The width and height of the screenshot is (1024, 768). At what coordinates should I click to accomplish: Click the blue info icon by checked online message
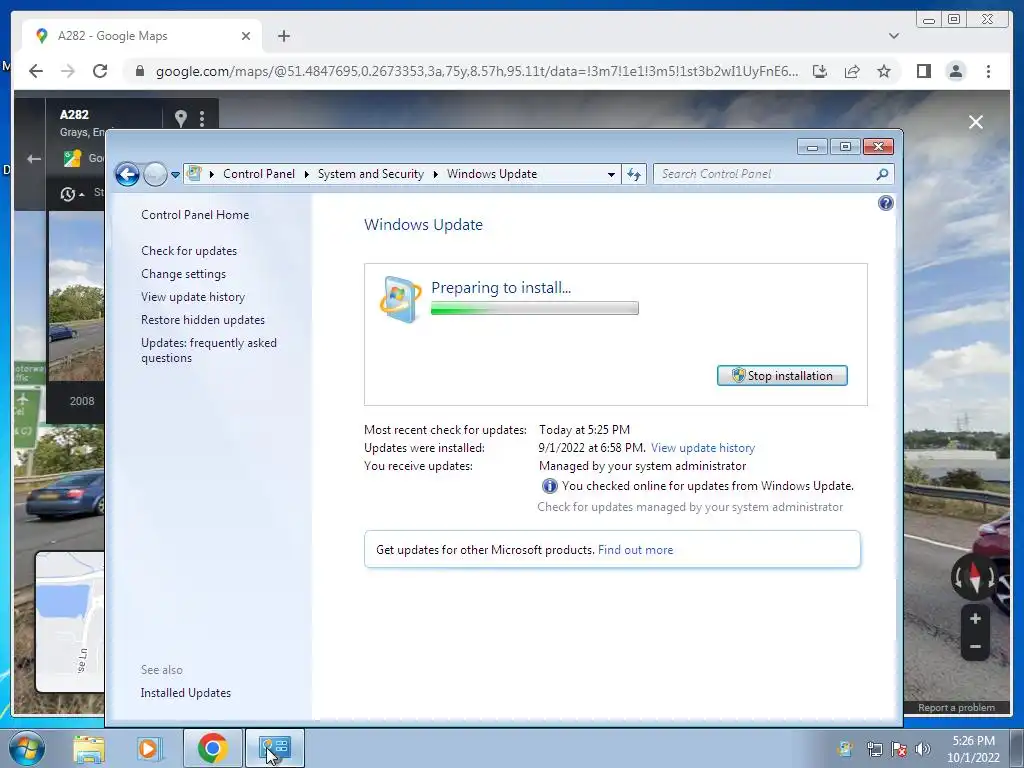tap(549, 486)
